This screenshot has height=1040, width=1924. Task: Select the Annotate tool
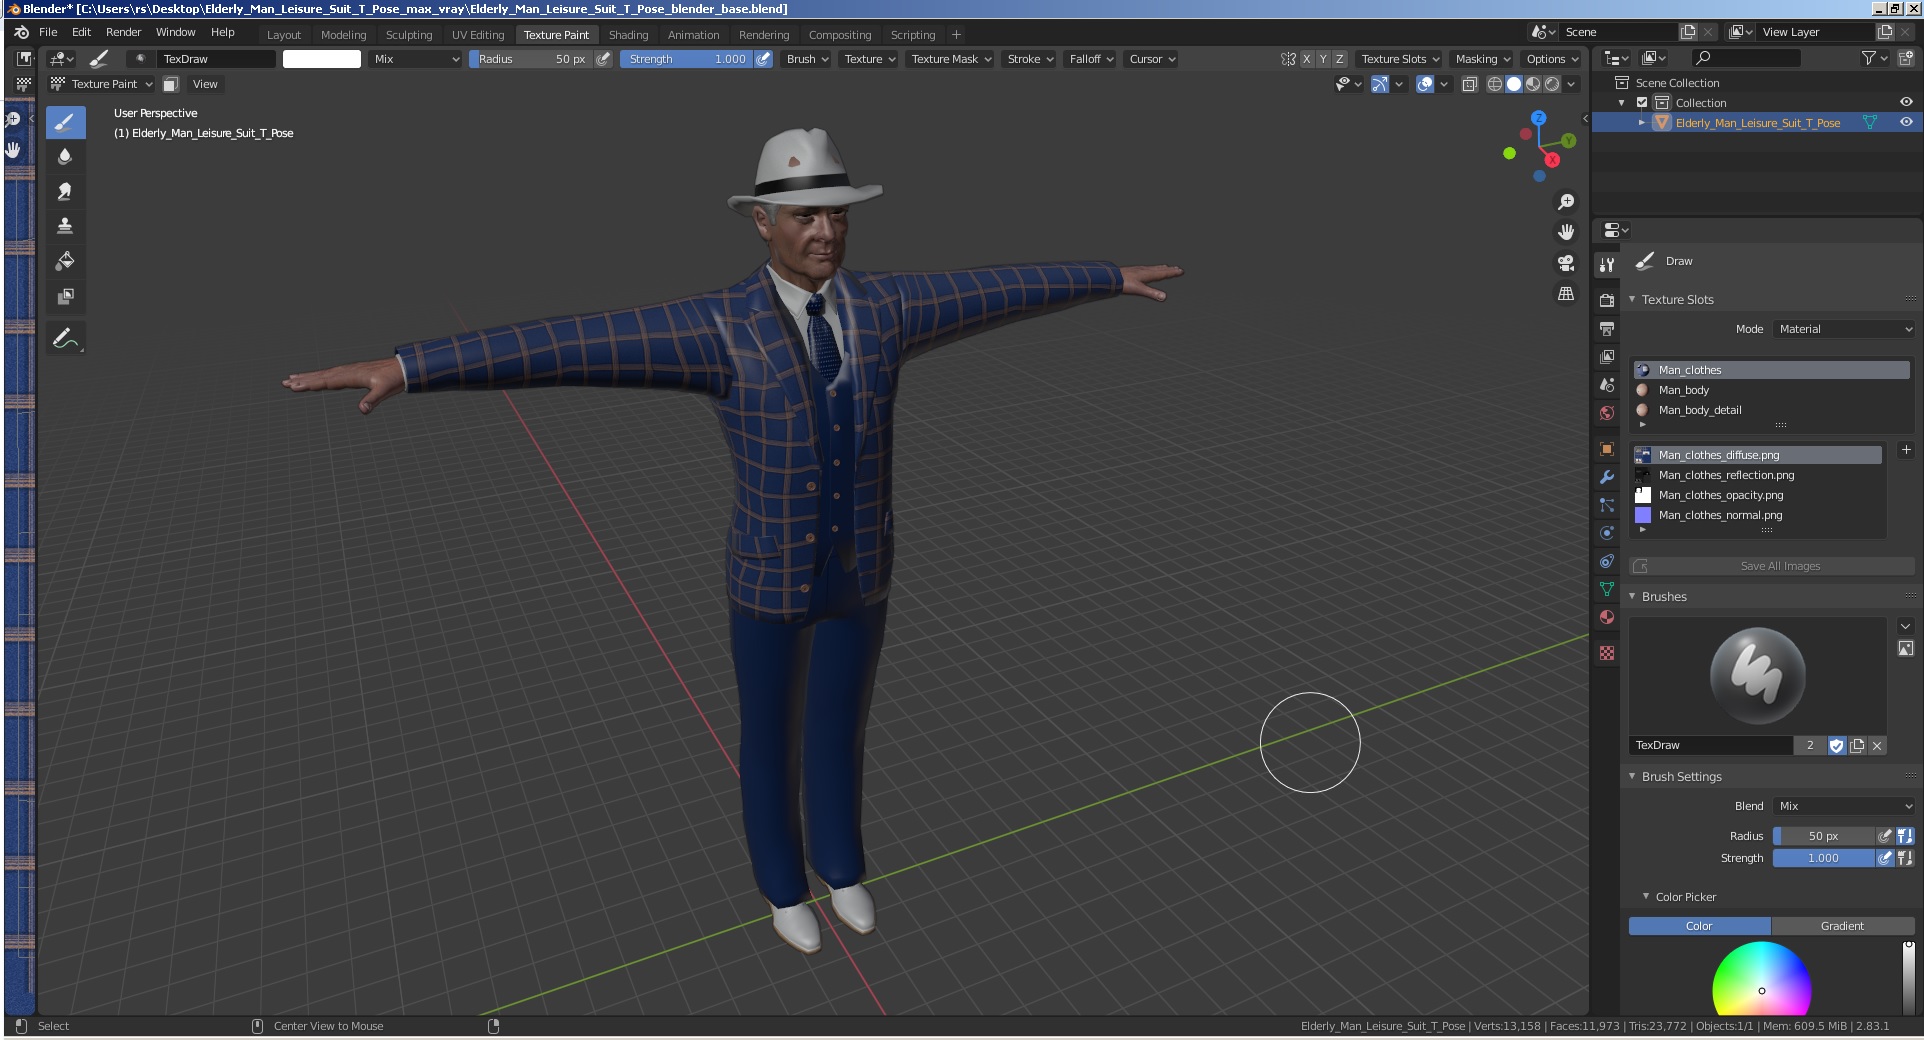(x=65, y=339)
